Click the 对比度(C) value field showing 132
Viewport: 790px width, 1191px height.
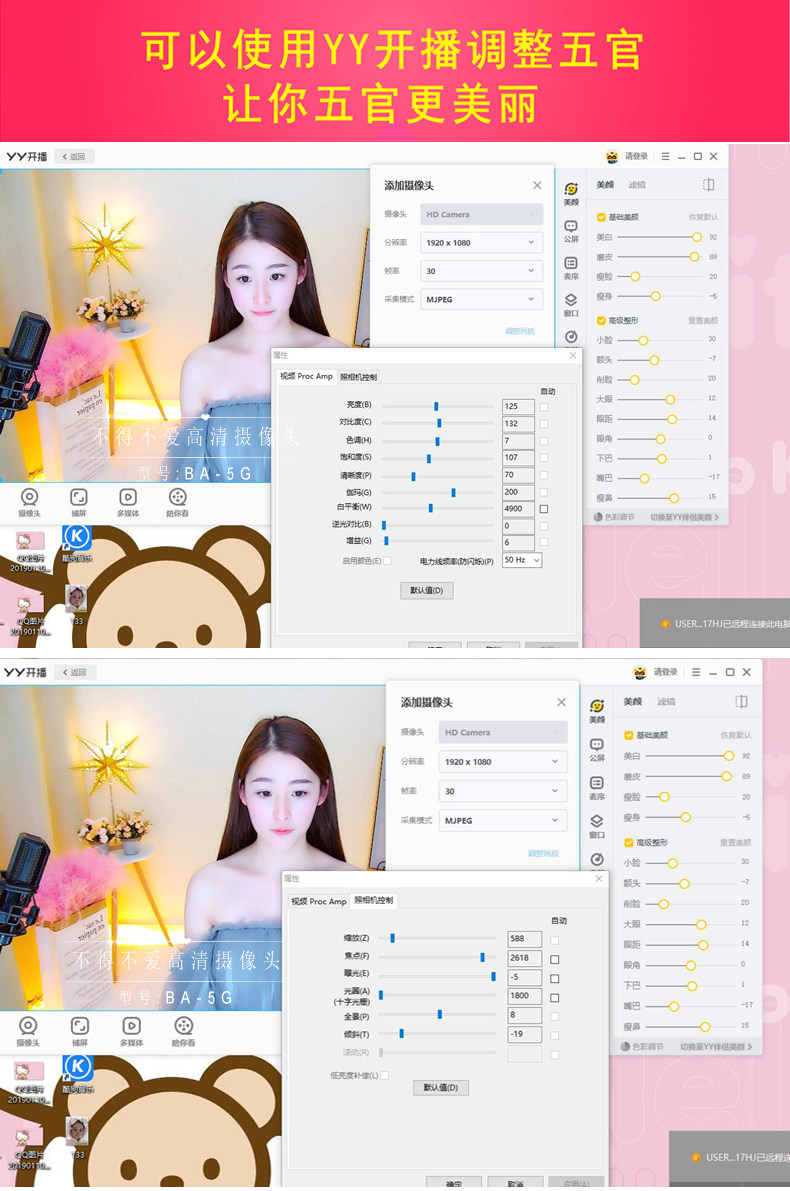pyautogui.click(x=518, y=424)
